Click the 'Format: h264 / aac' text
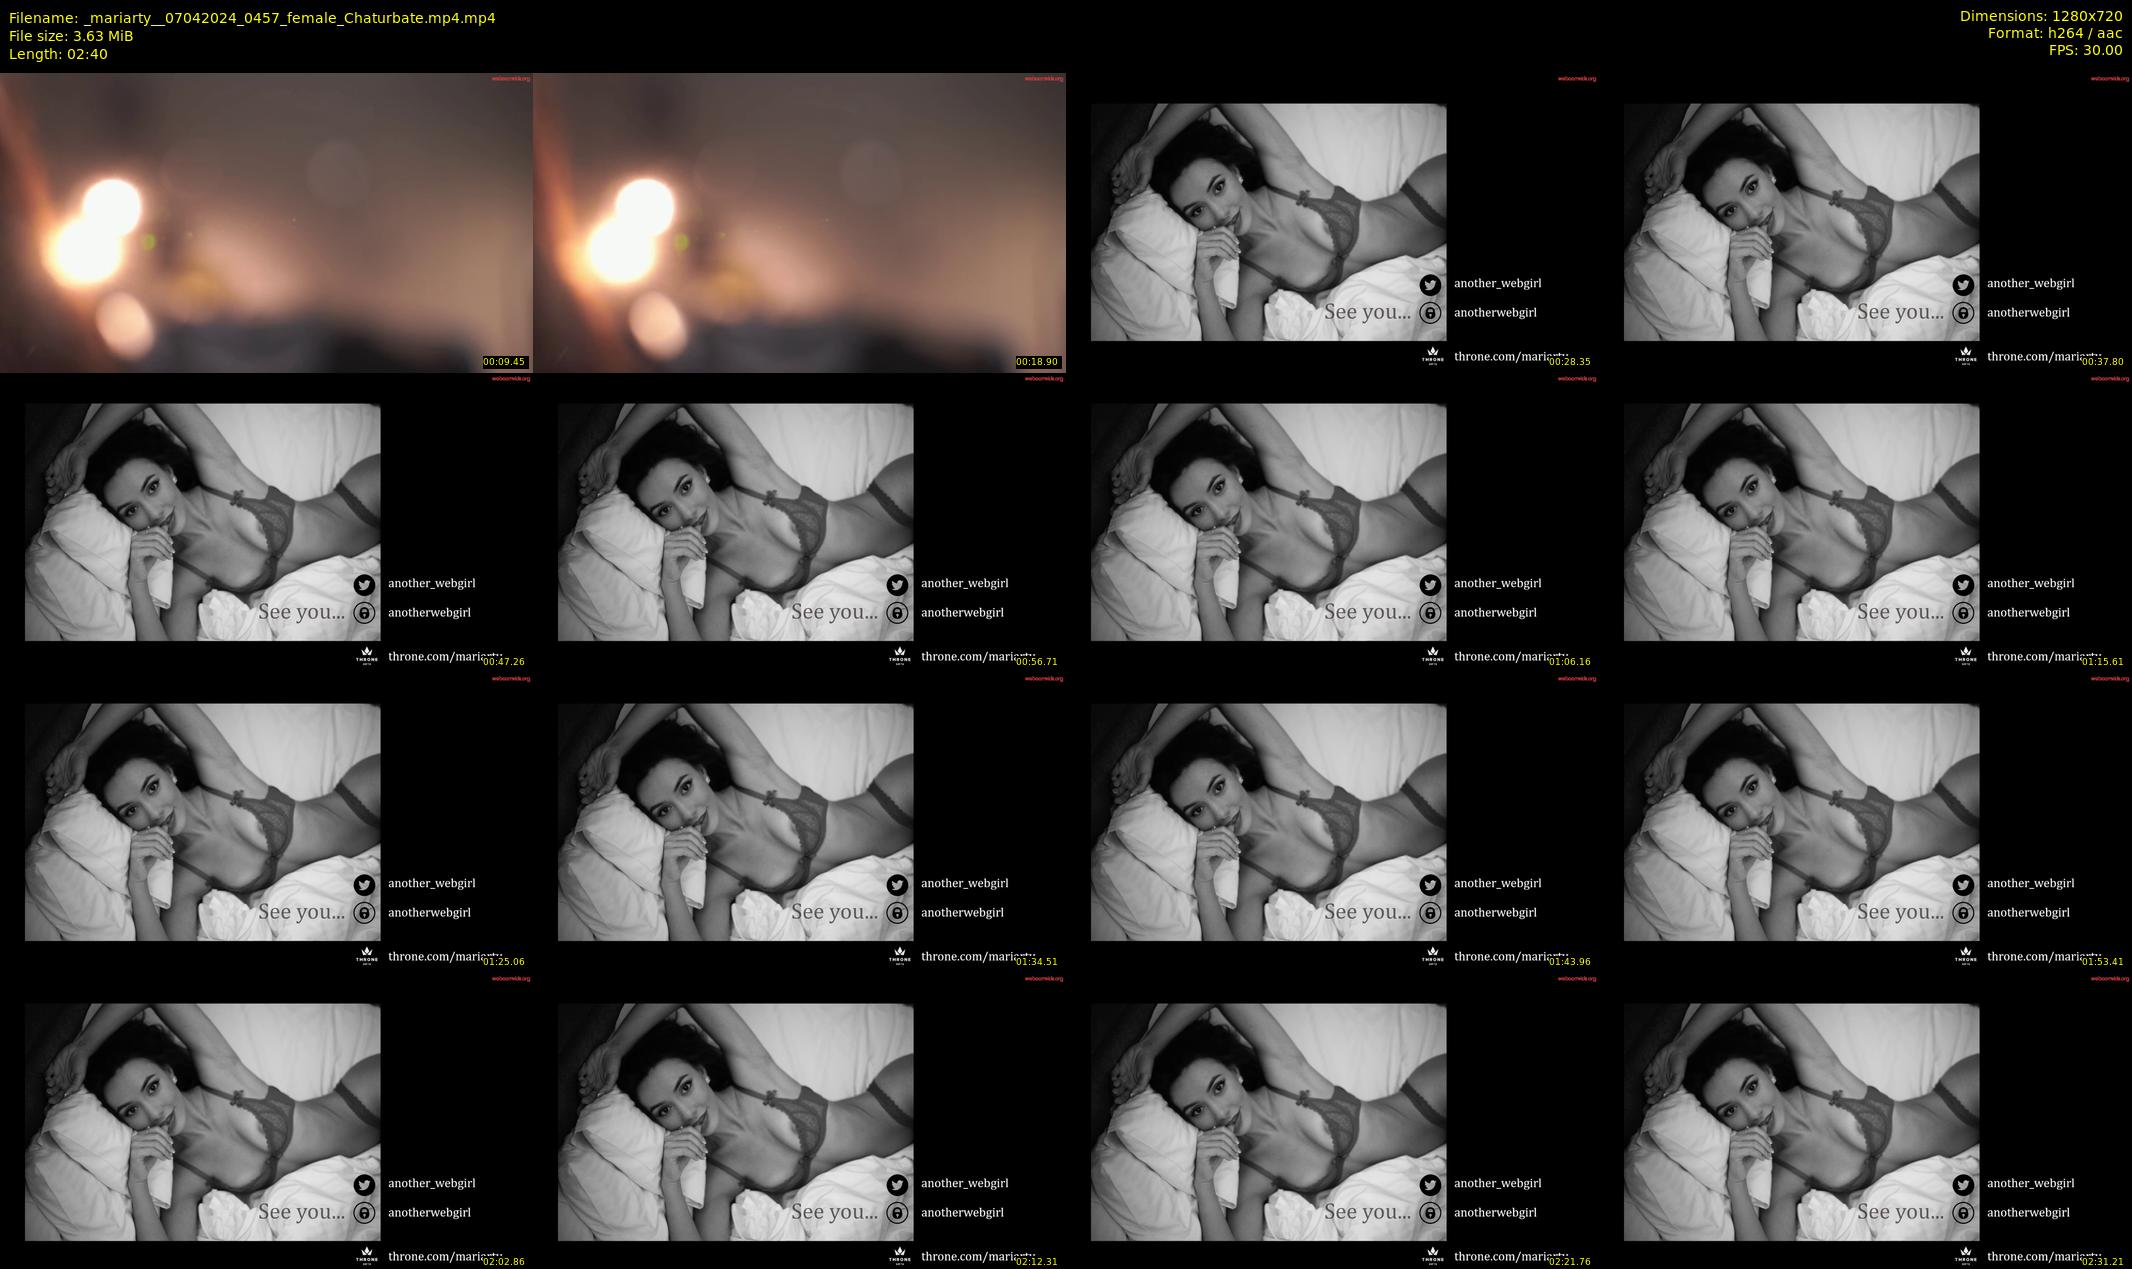Screen dimensions: 2132x1269 (2055, 33)
